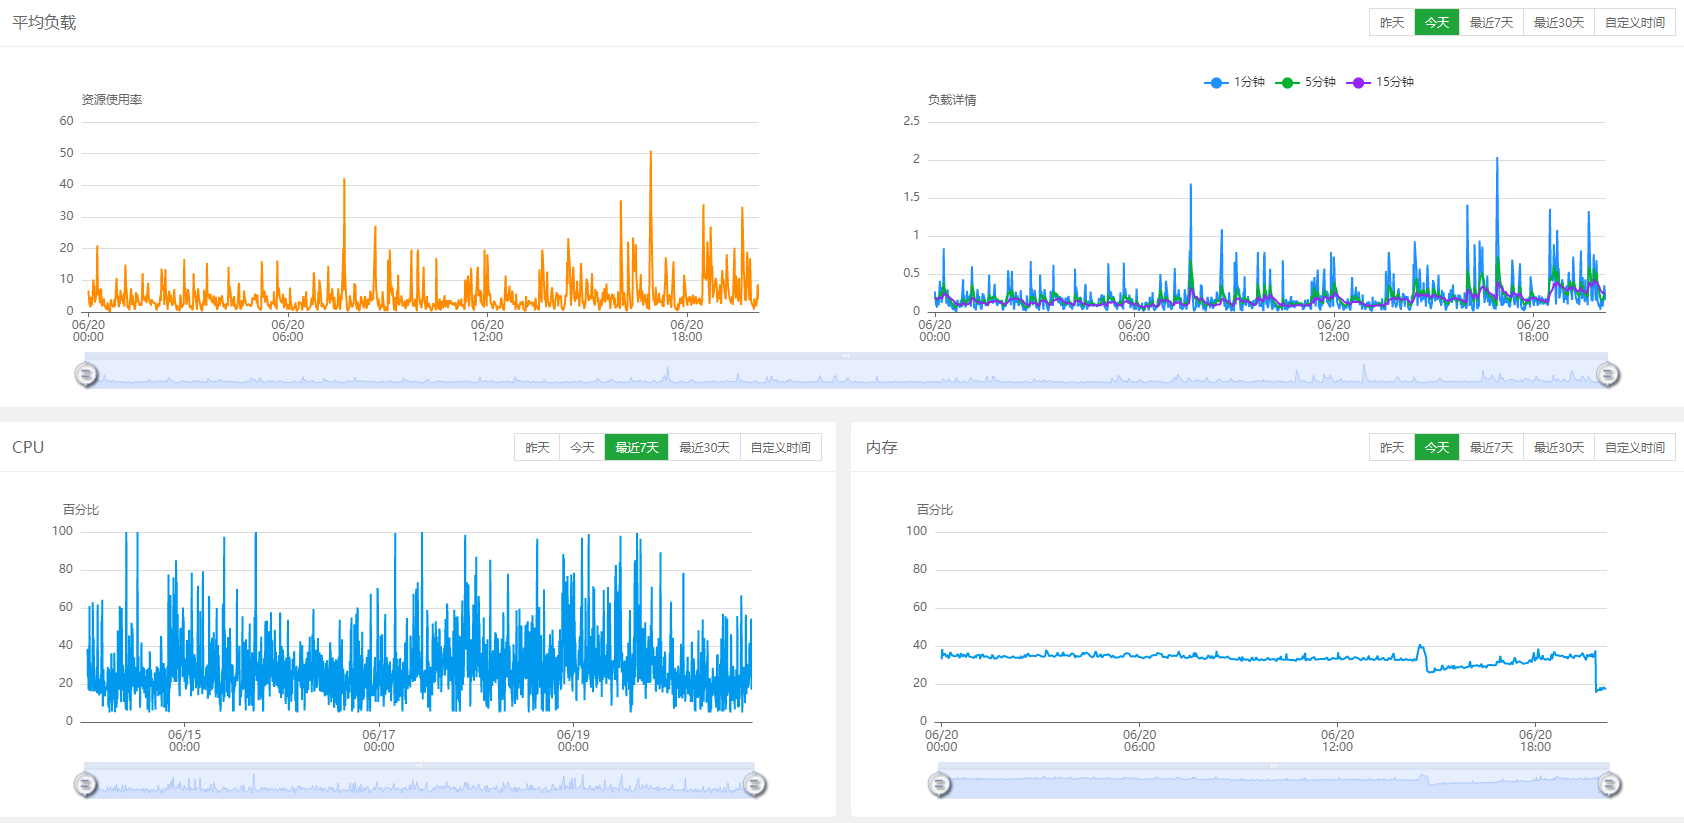Toggle the 1分钟 legend series
This screenshot has width=1684, height=823.
pyautogui.click(x=1235, y=82)
